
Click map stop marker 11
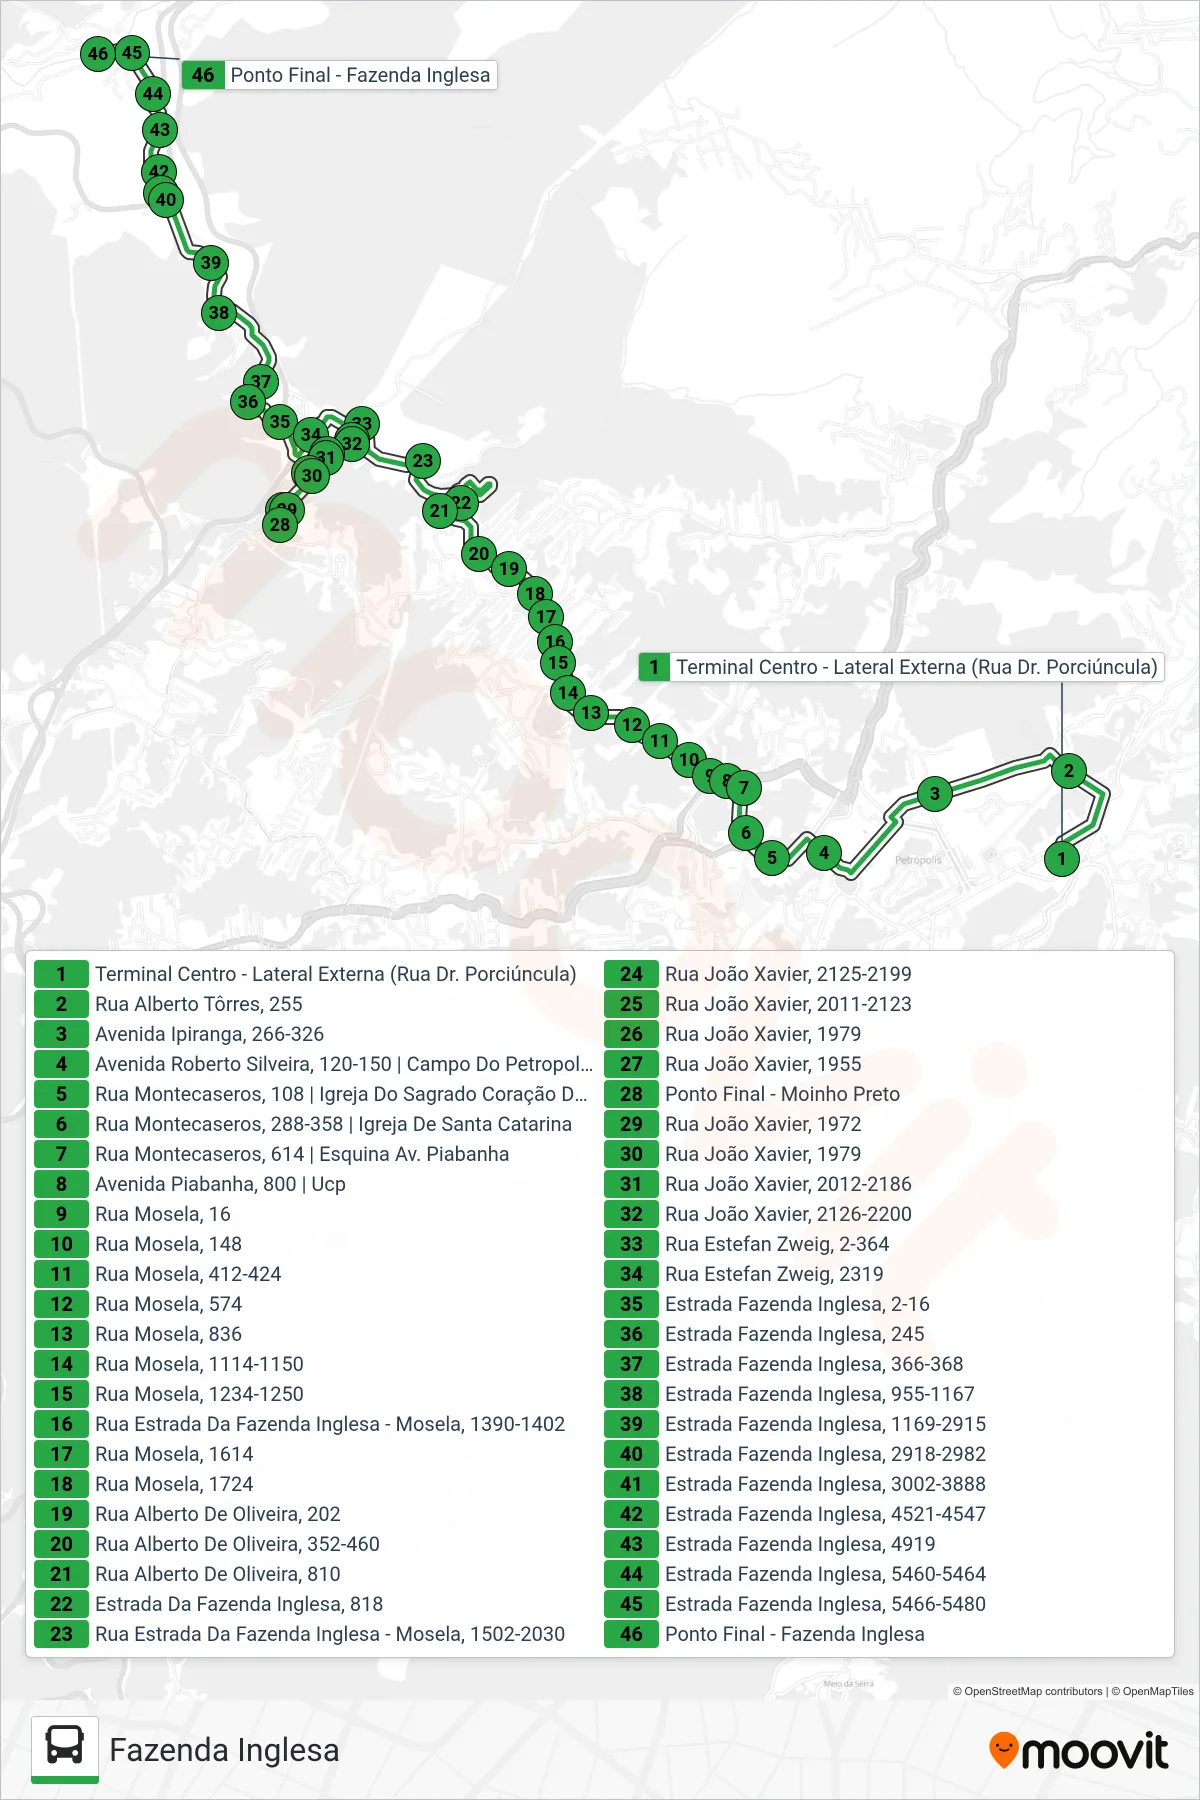659,741
